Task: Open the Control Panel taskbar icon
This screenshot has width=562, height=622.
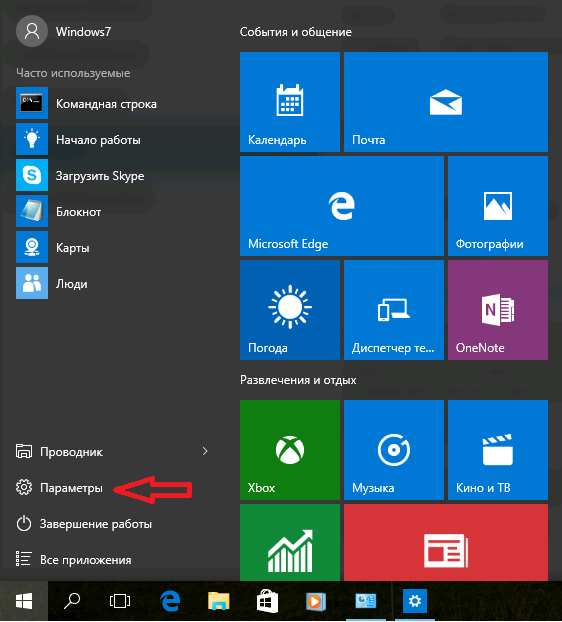Action: pos(365,601)
